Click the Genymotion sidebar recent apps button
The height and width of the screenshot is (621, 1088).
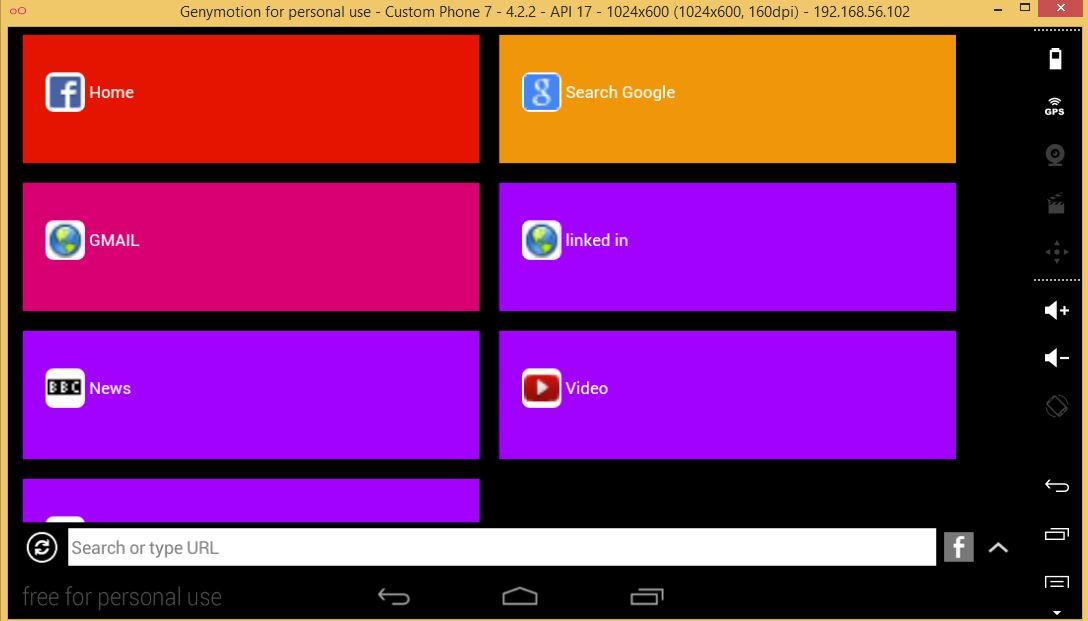pyautogui.click(x=1057, y=534)
